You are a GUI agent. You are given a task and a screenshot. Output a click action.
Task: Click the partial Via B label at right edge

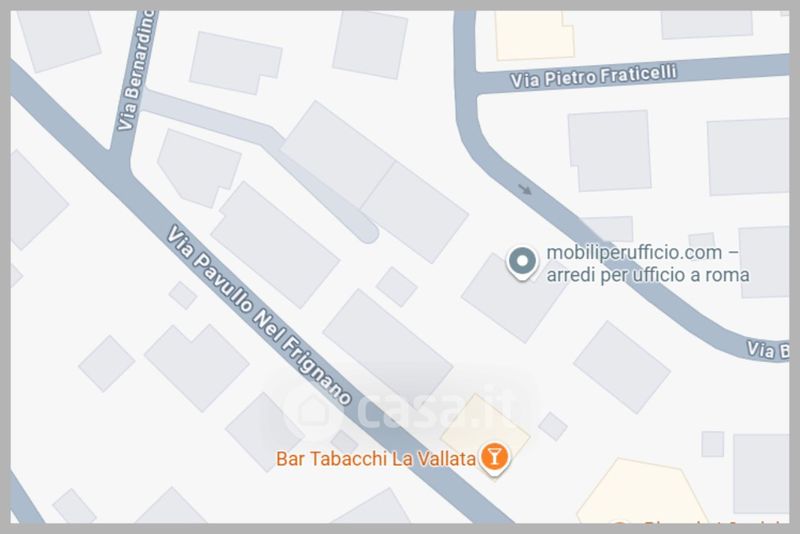[767, 351]
